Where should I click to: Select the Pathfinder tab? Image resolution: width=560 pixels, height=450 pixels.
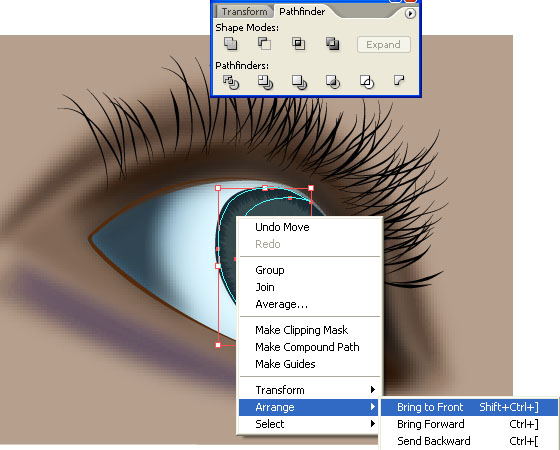coord(302,11)
